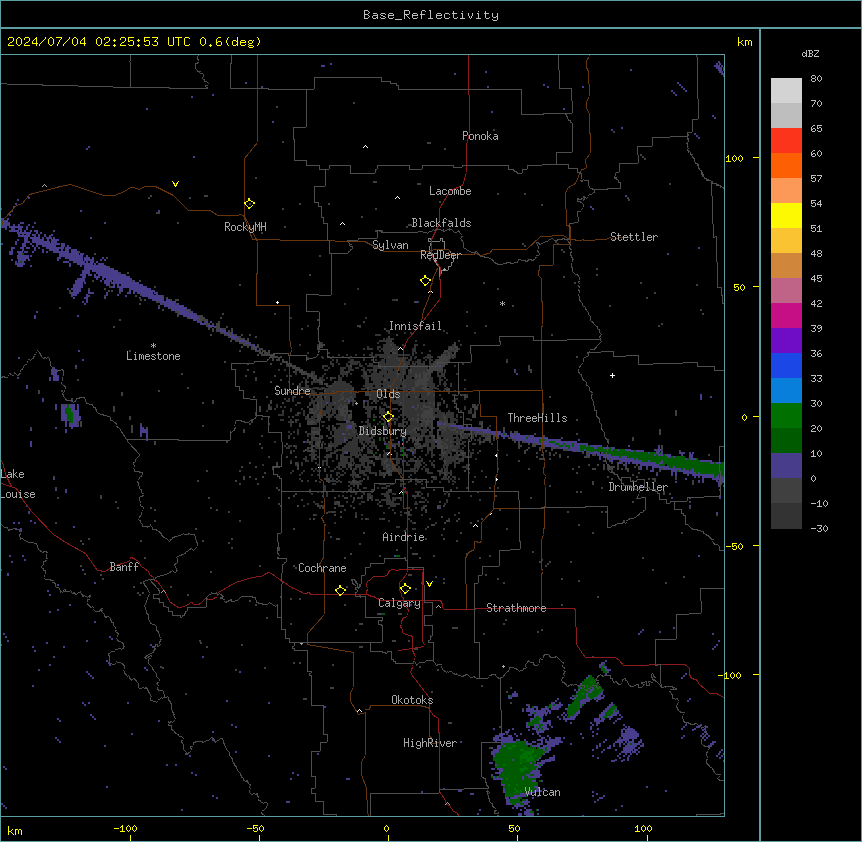This screenshot has width=862, height=842.
Task: Select the Lake Louise label
Action: pos(18,484)
